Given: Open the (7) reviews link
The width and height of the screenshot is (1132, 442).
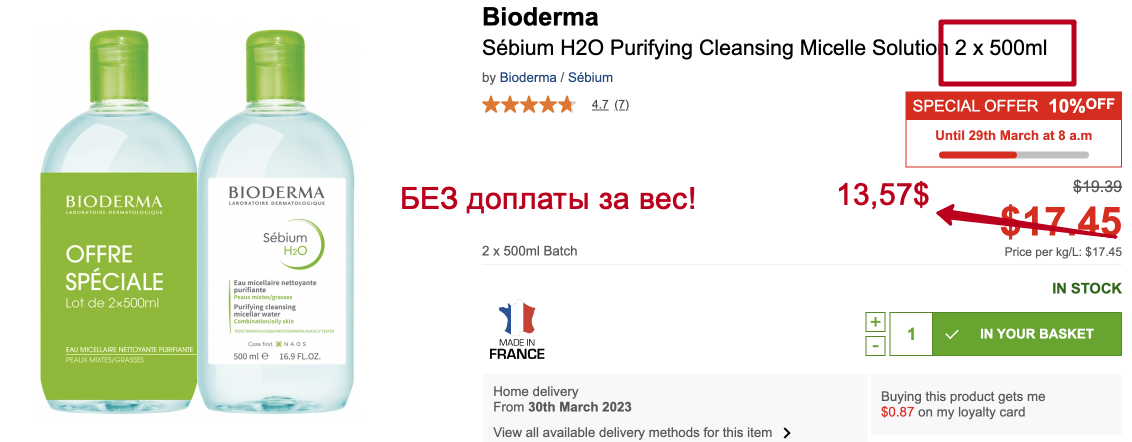Looking at the screenshot, I should tap(622, 104).
